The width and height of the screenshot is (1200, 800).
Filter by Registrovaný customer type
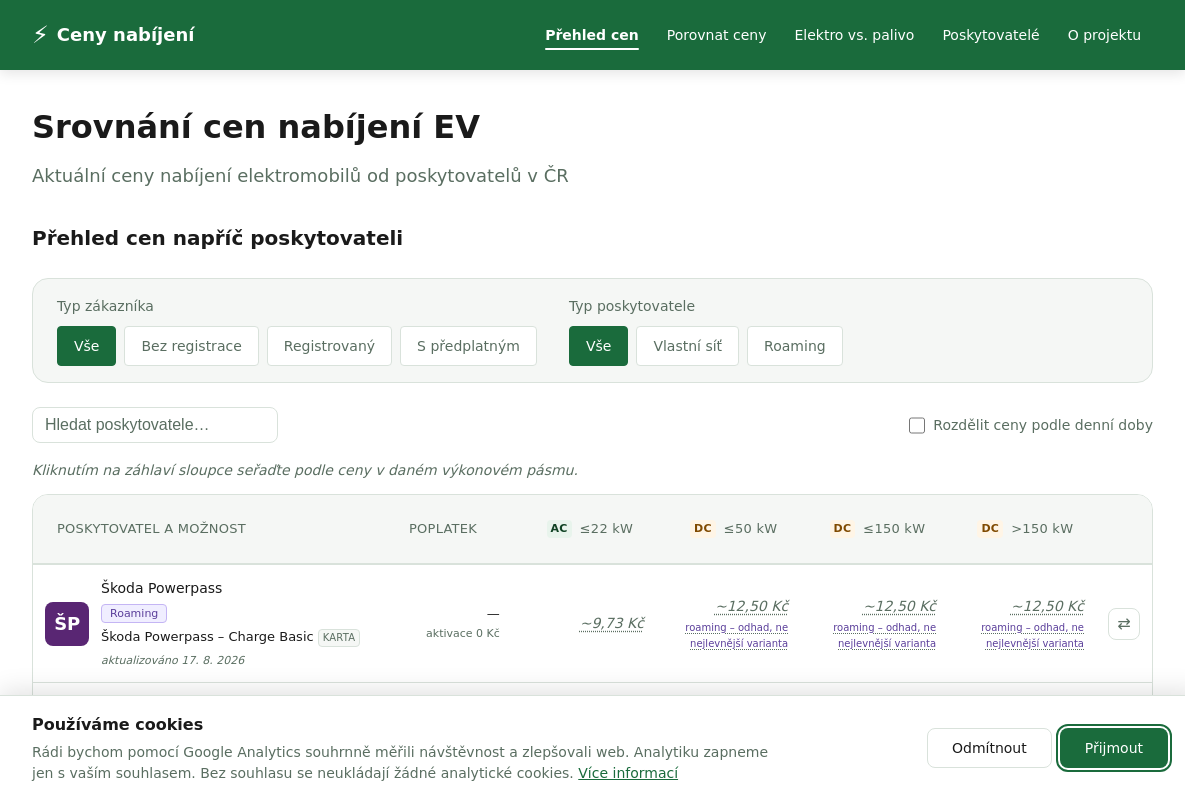point(329,346)
